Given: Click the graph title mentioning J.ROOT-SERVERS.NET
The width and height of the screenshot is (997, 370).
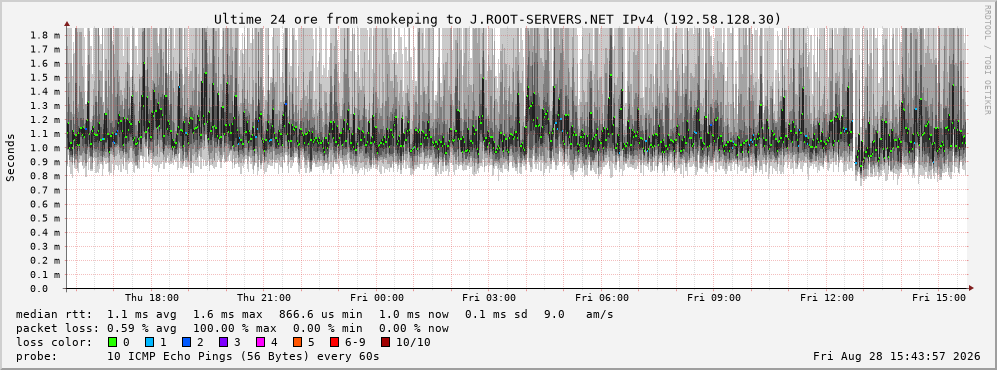Looking at the screenshot, I should pyautogui.click(x=497, y=20).
